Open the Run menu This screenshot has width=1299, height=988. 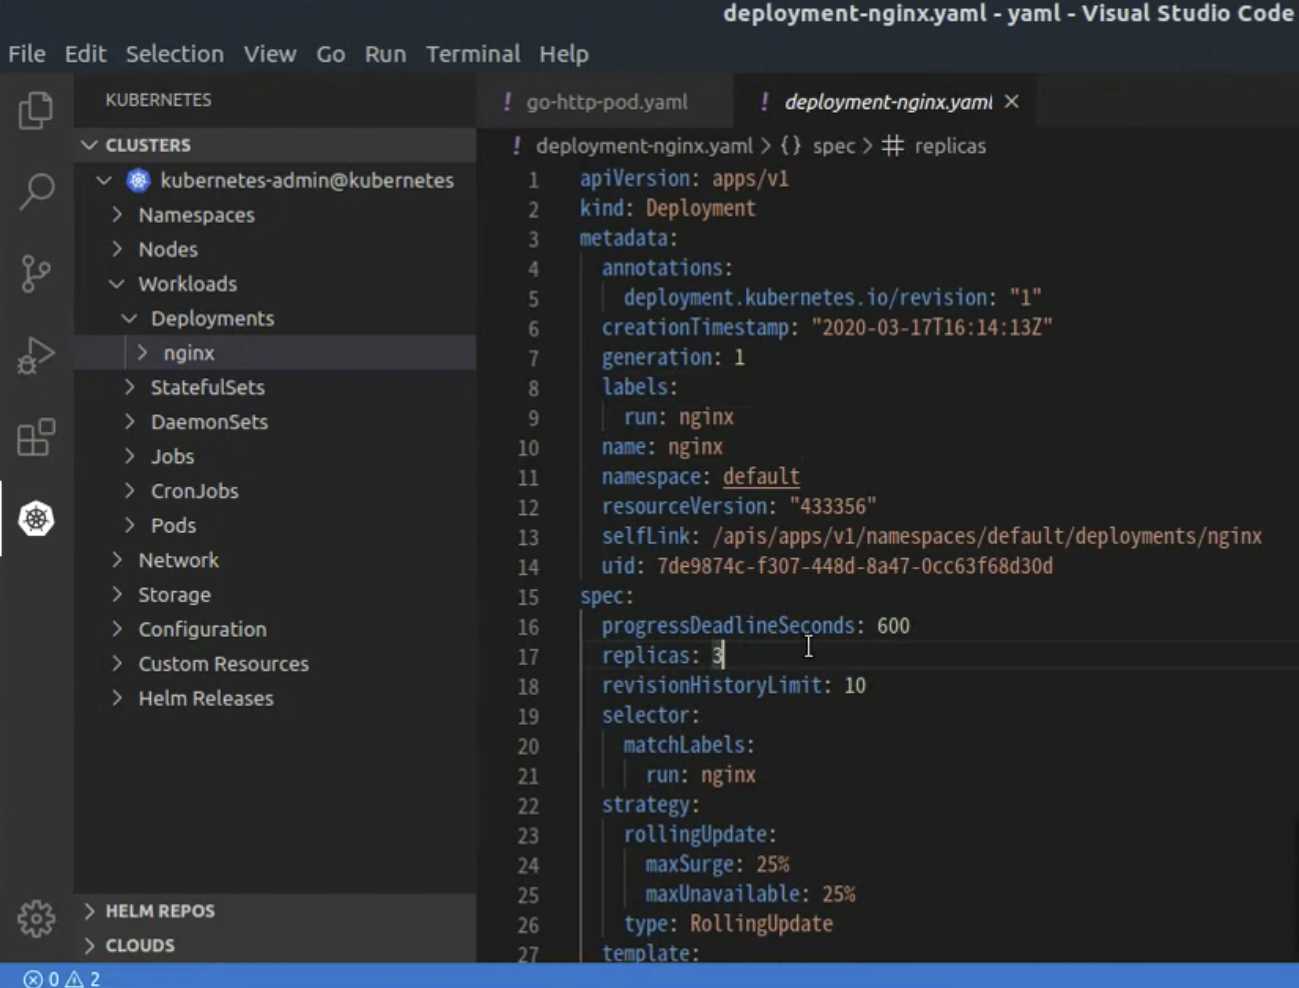coord(385,54)
